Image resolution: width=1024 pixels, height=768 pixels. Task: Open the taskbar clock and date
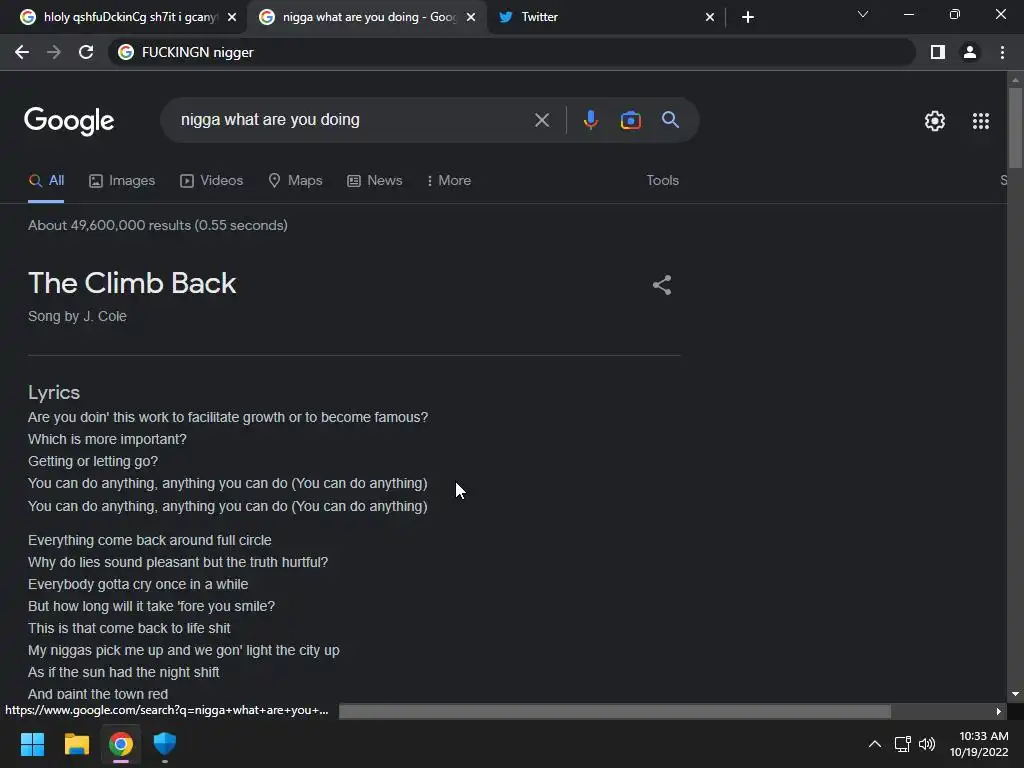pyautogui.click(x=978, y=744)
